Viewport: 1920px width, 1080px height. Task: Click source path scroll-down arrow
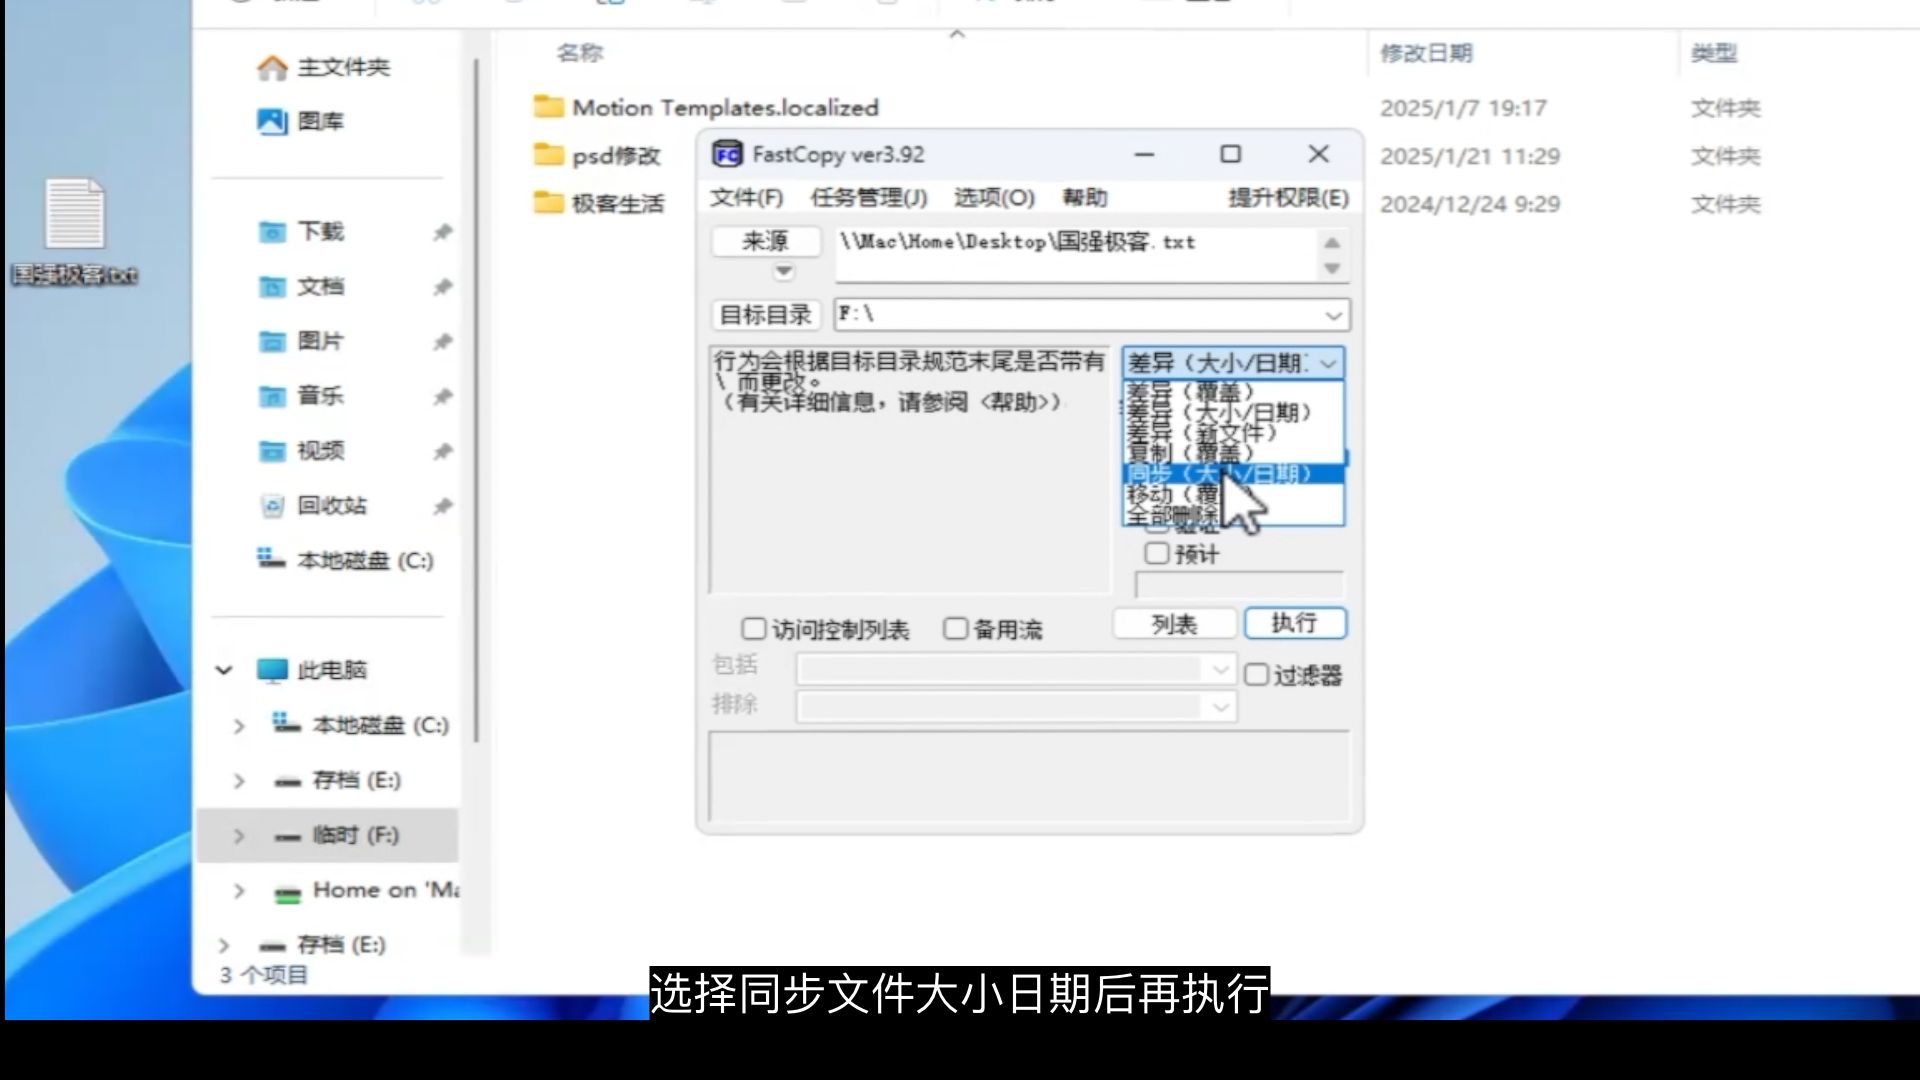click(1332, 268)
